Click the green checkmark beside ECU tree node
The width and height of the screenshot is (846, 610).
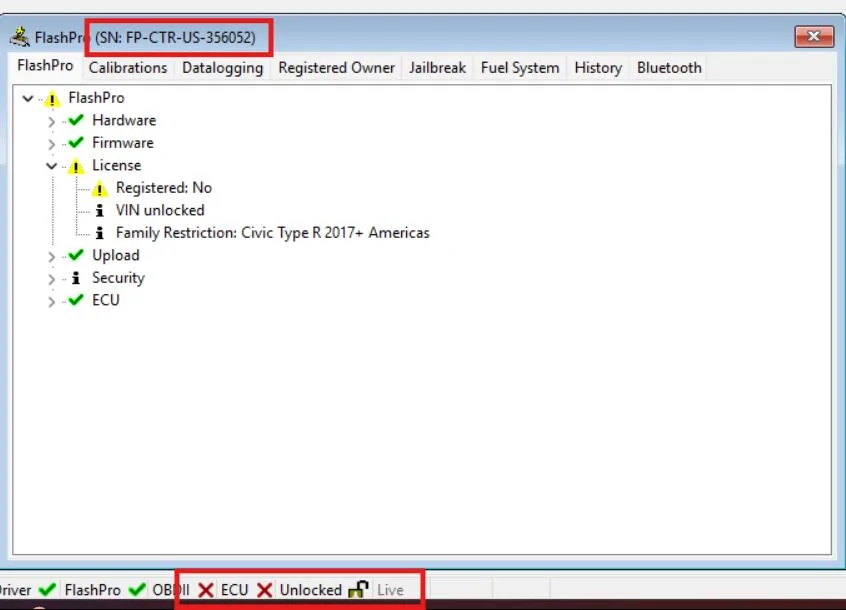point(76,299)
